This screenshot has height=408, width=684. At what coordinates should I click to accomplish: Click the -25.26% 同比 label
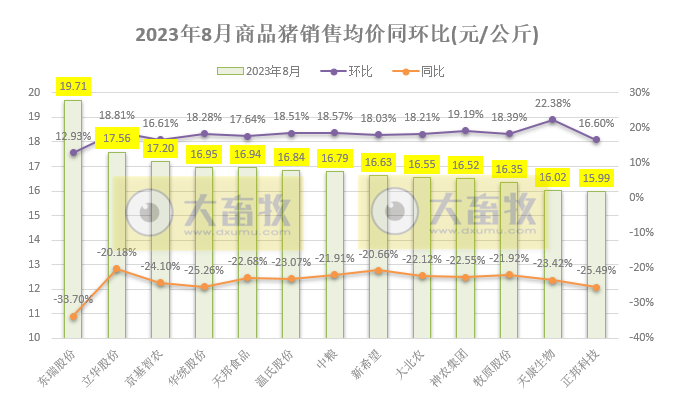(x=204, y=271)
